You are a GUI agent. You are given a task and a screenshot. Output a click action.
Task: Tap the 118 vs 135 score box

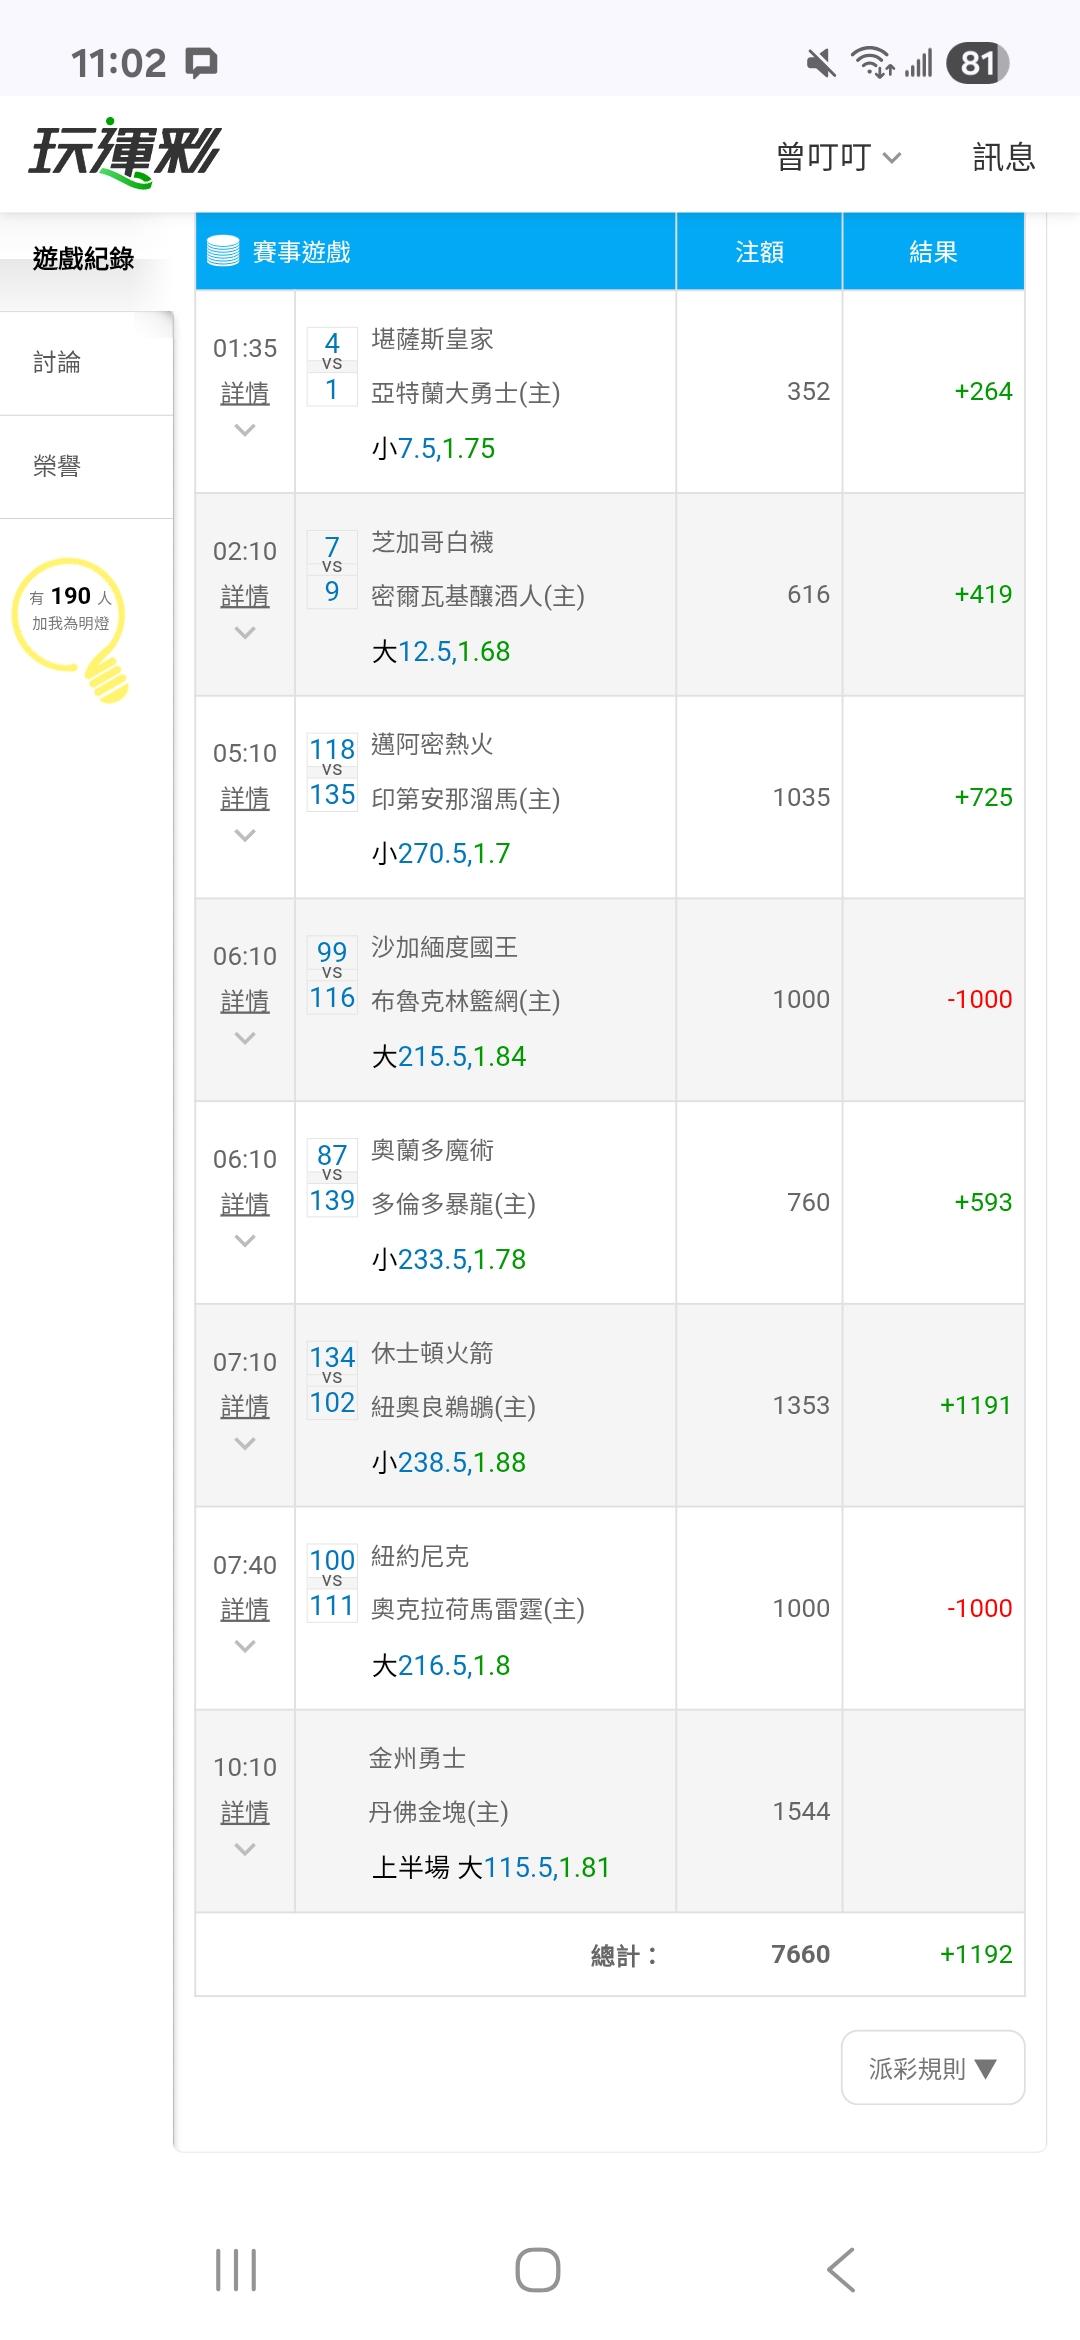click(x=332, y=771)
